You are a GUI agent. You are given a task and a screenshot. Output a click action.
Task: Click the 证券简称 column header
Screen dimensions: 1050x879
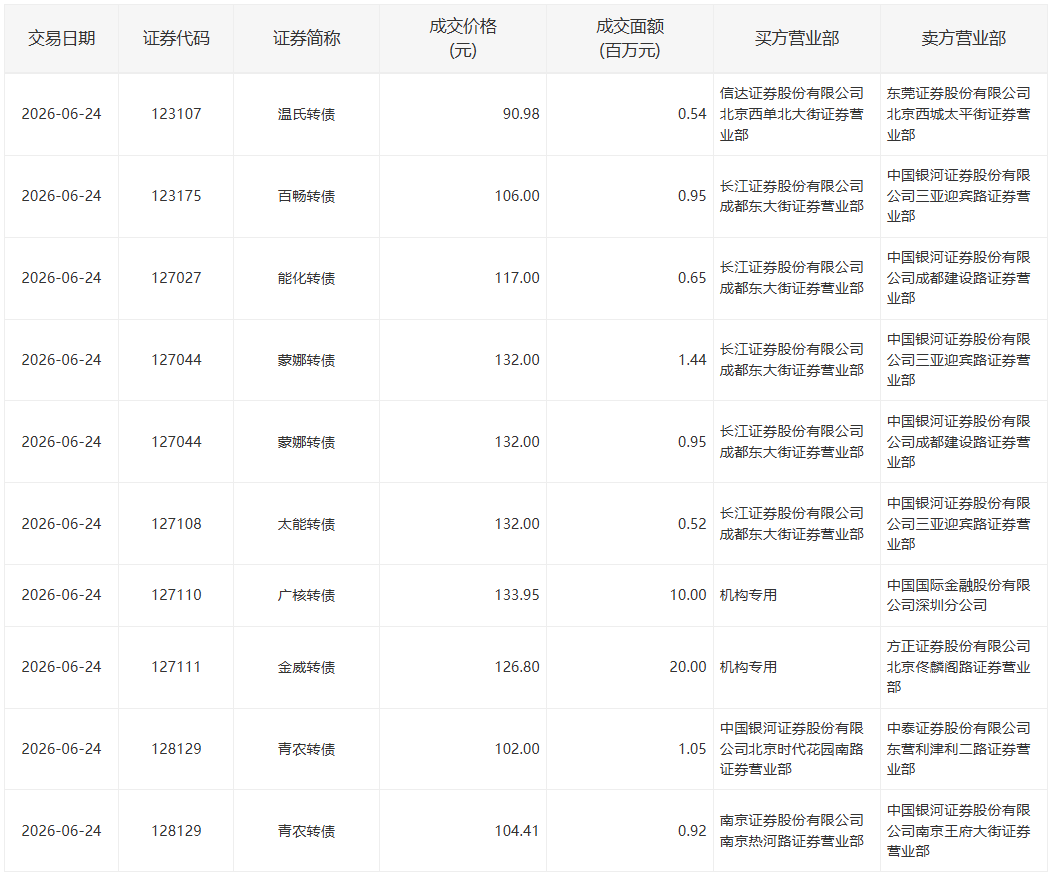(307, 39)
